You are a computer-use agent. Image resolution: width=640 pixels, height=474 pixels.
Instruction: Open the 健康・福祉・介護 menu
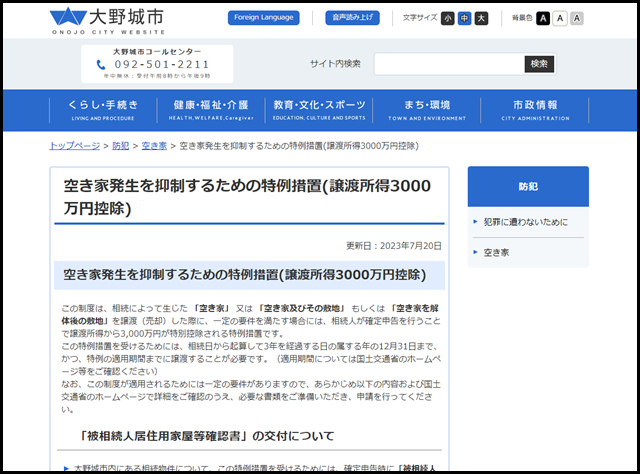211,110
